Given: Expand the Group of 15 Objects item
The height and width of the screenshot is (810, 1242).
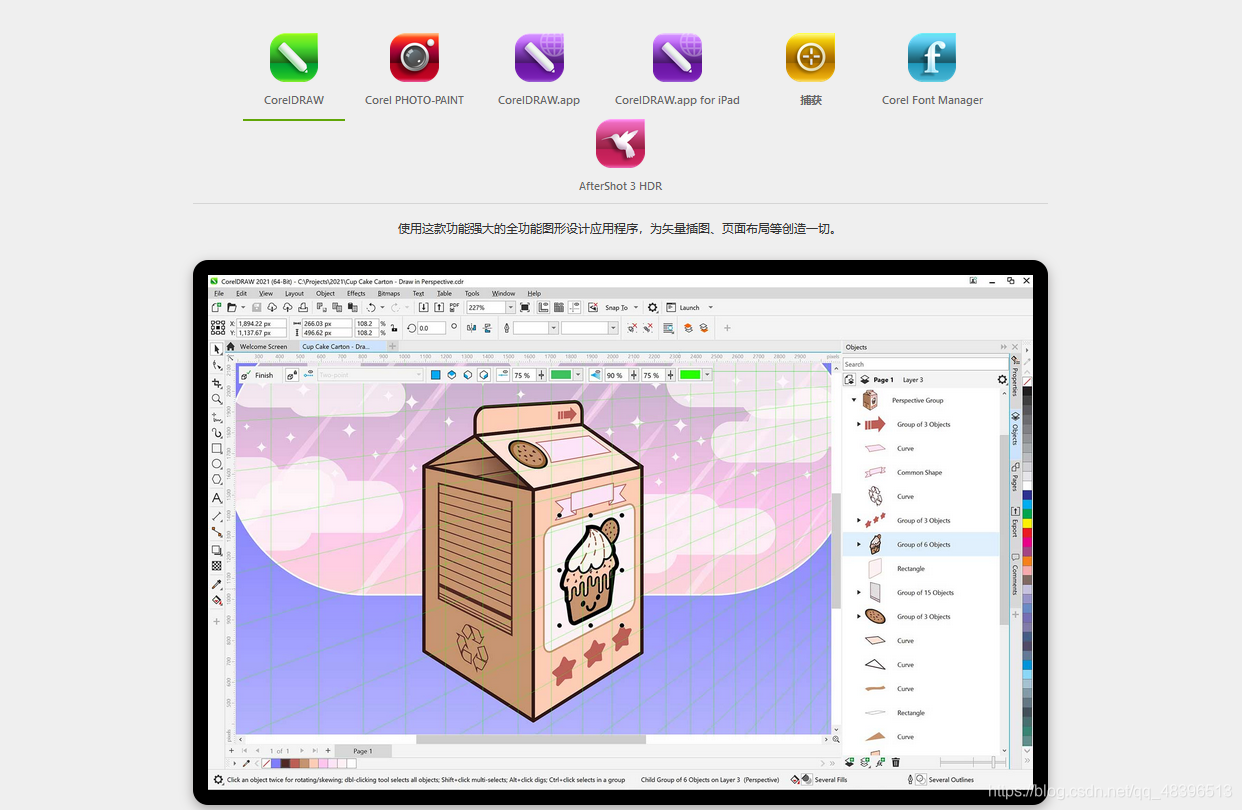Looking at the screenshot, I should [859, 592].
